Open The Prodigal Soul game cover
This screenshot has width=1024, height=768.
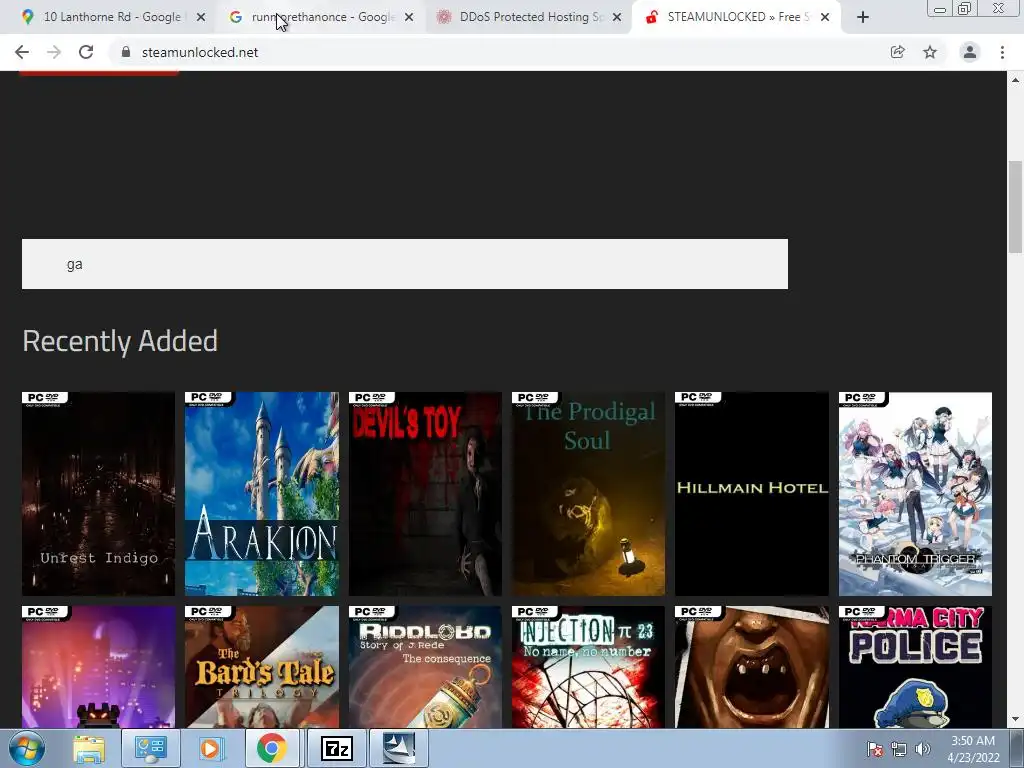pos(588,494)
